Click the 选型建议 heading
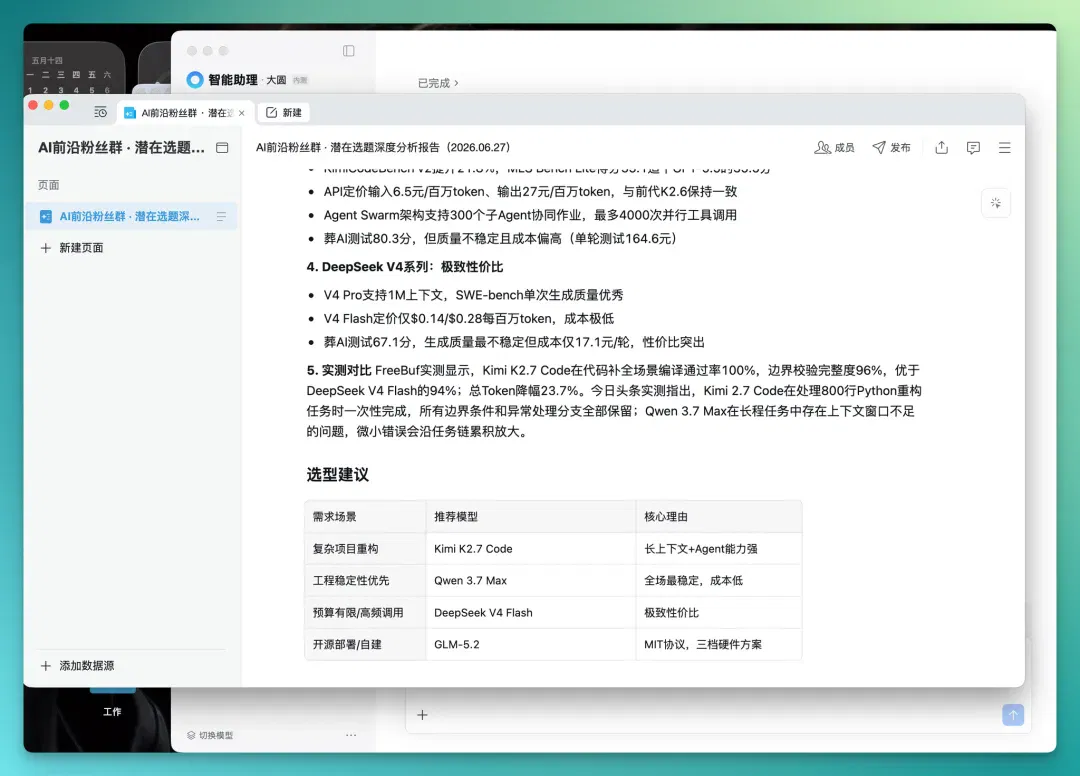Image resolution: width=1080 pixels, height=776 pixels. click(x=338, y=474)
